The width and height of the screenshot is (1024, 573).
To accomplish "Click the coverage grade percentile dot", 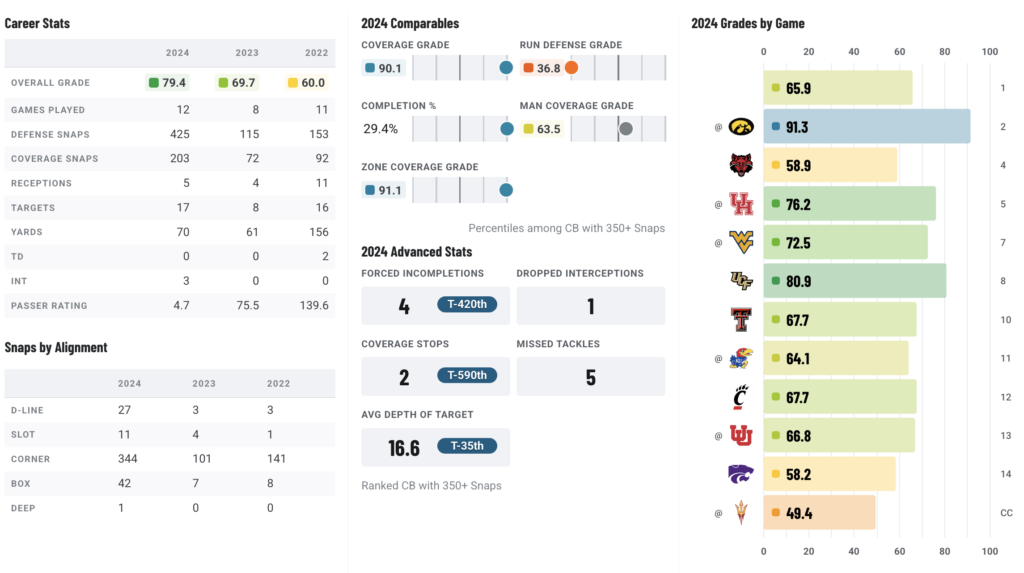I will [506, 68].
